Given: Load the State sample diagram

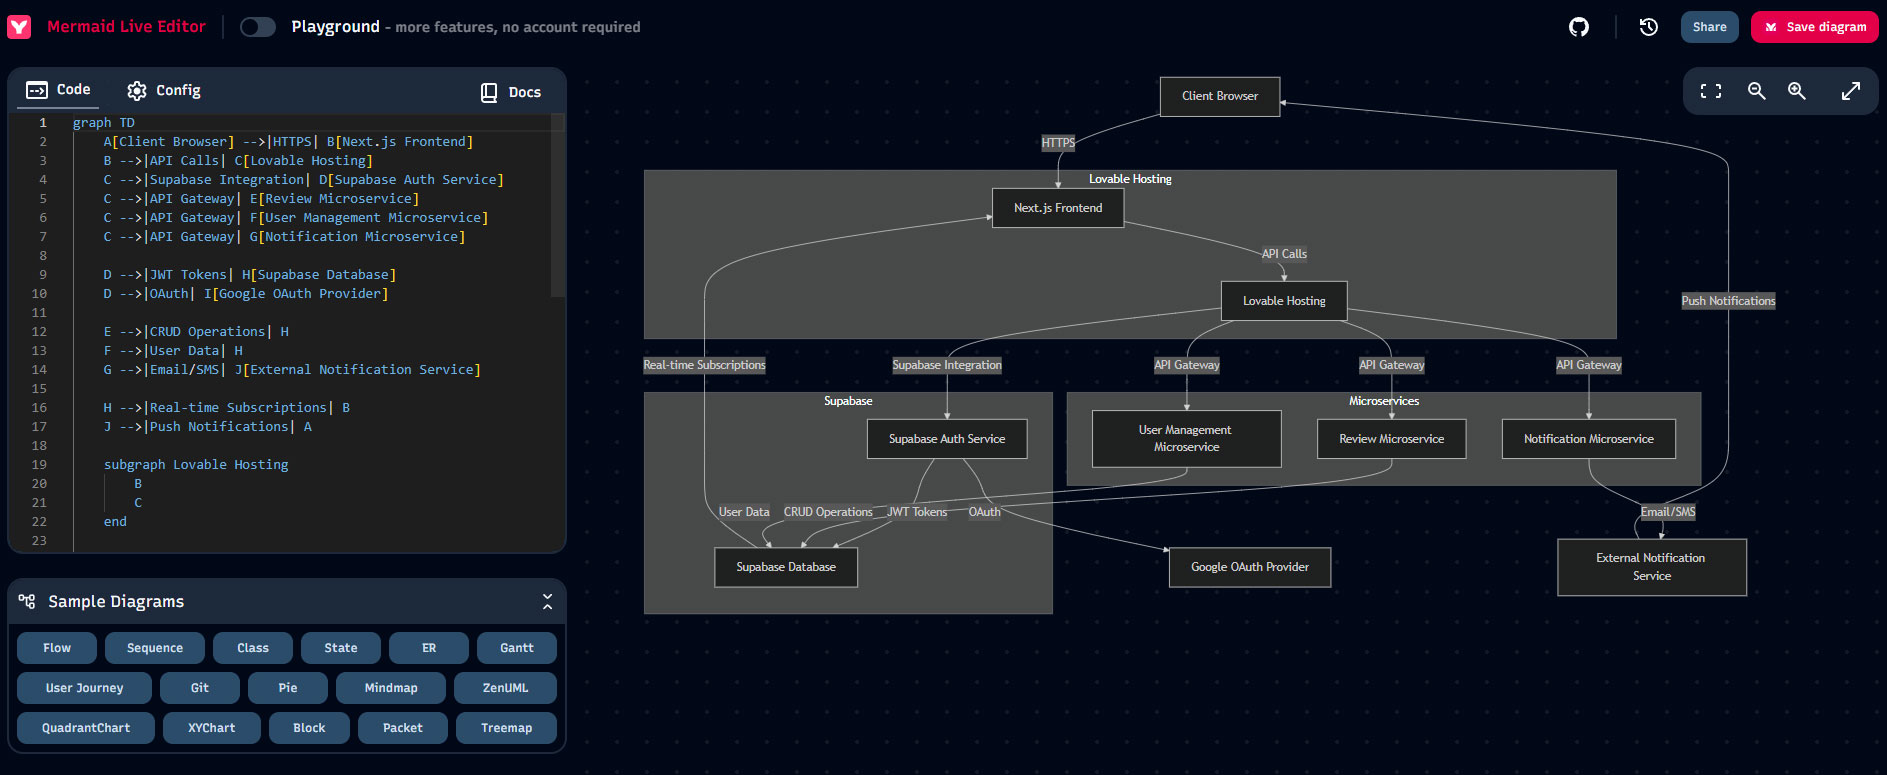Looking at the screenshot, I should click(341, 648).
